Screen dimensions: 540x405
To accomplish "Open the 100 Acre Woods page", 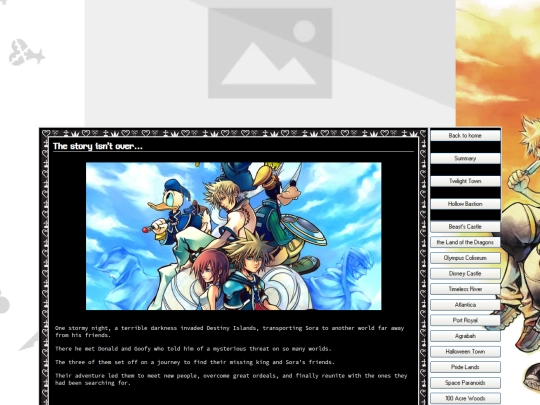I will [465, 398].
